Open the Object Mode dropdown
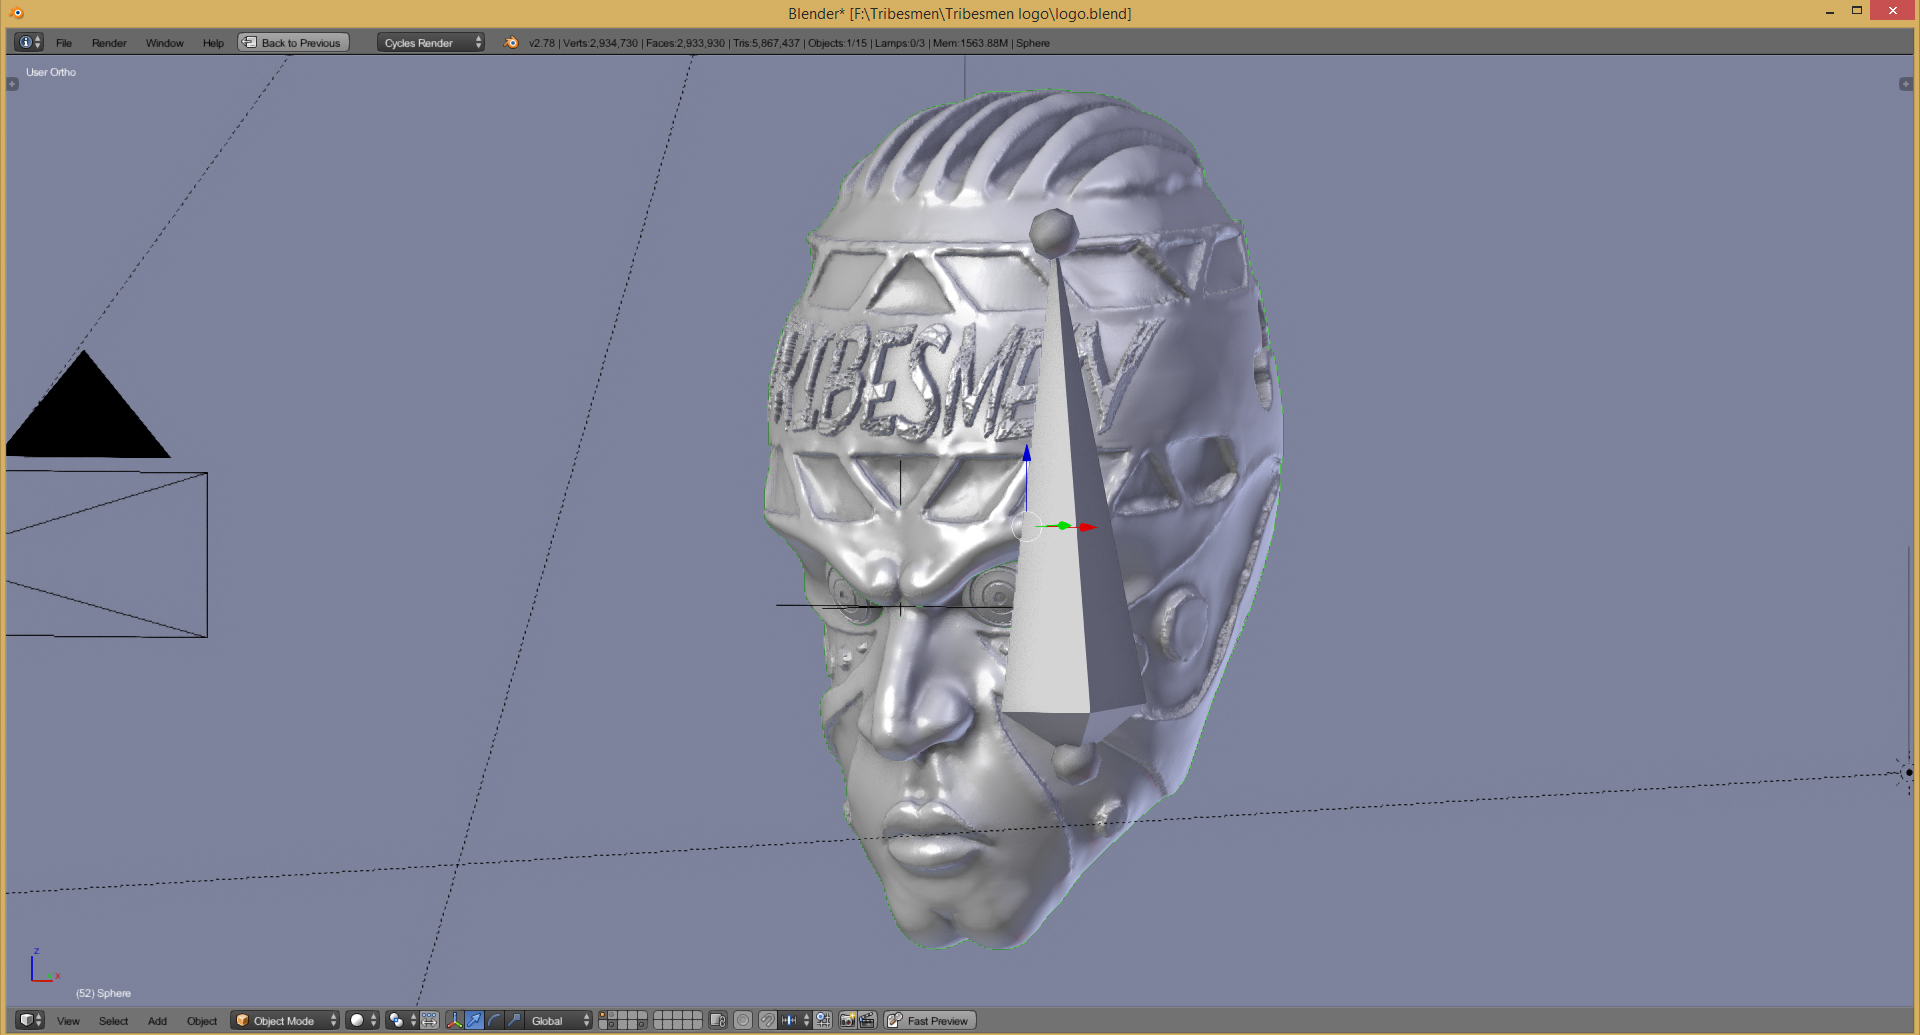 285,1020
